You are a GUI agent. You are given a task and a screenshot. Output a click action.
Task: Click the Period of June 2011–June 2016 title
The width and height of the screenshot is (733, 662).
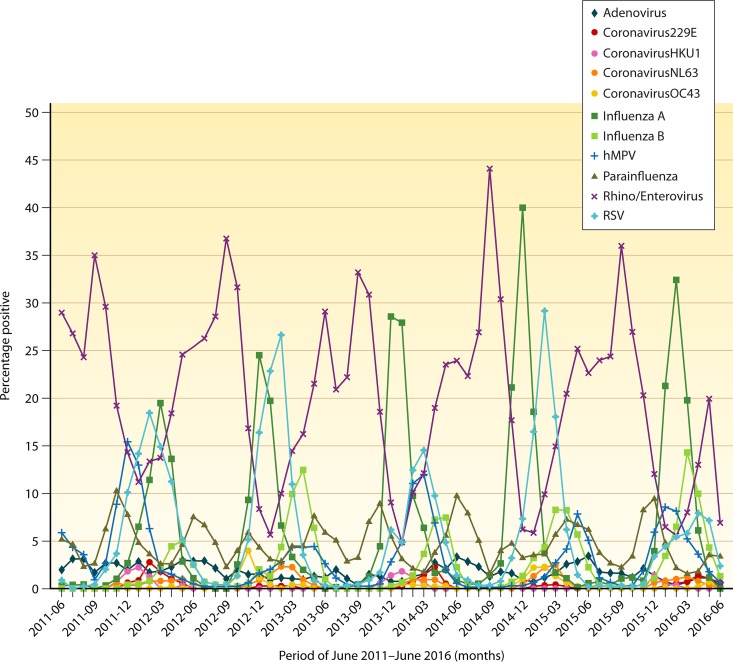[392, 655]
